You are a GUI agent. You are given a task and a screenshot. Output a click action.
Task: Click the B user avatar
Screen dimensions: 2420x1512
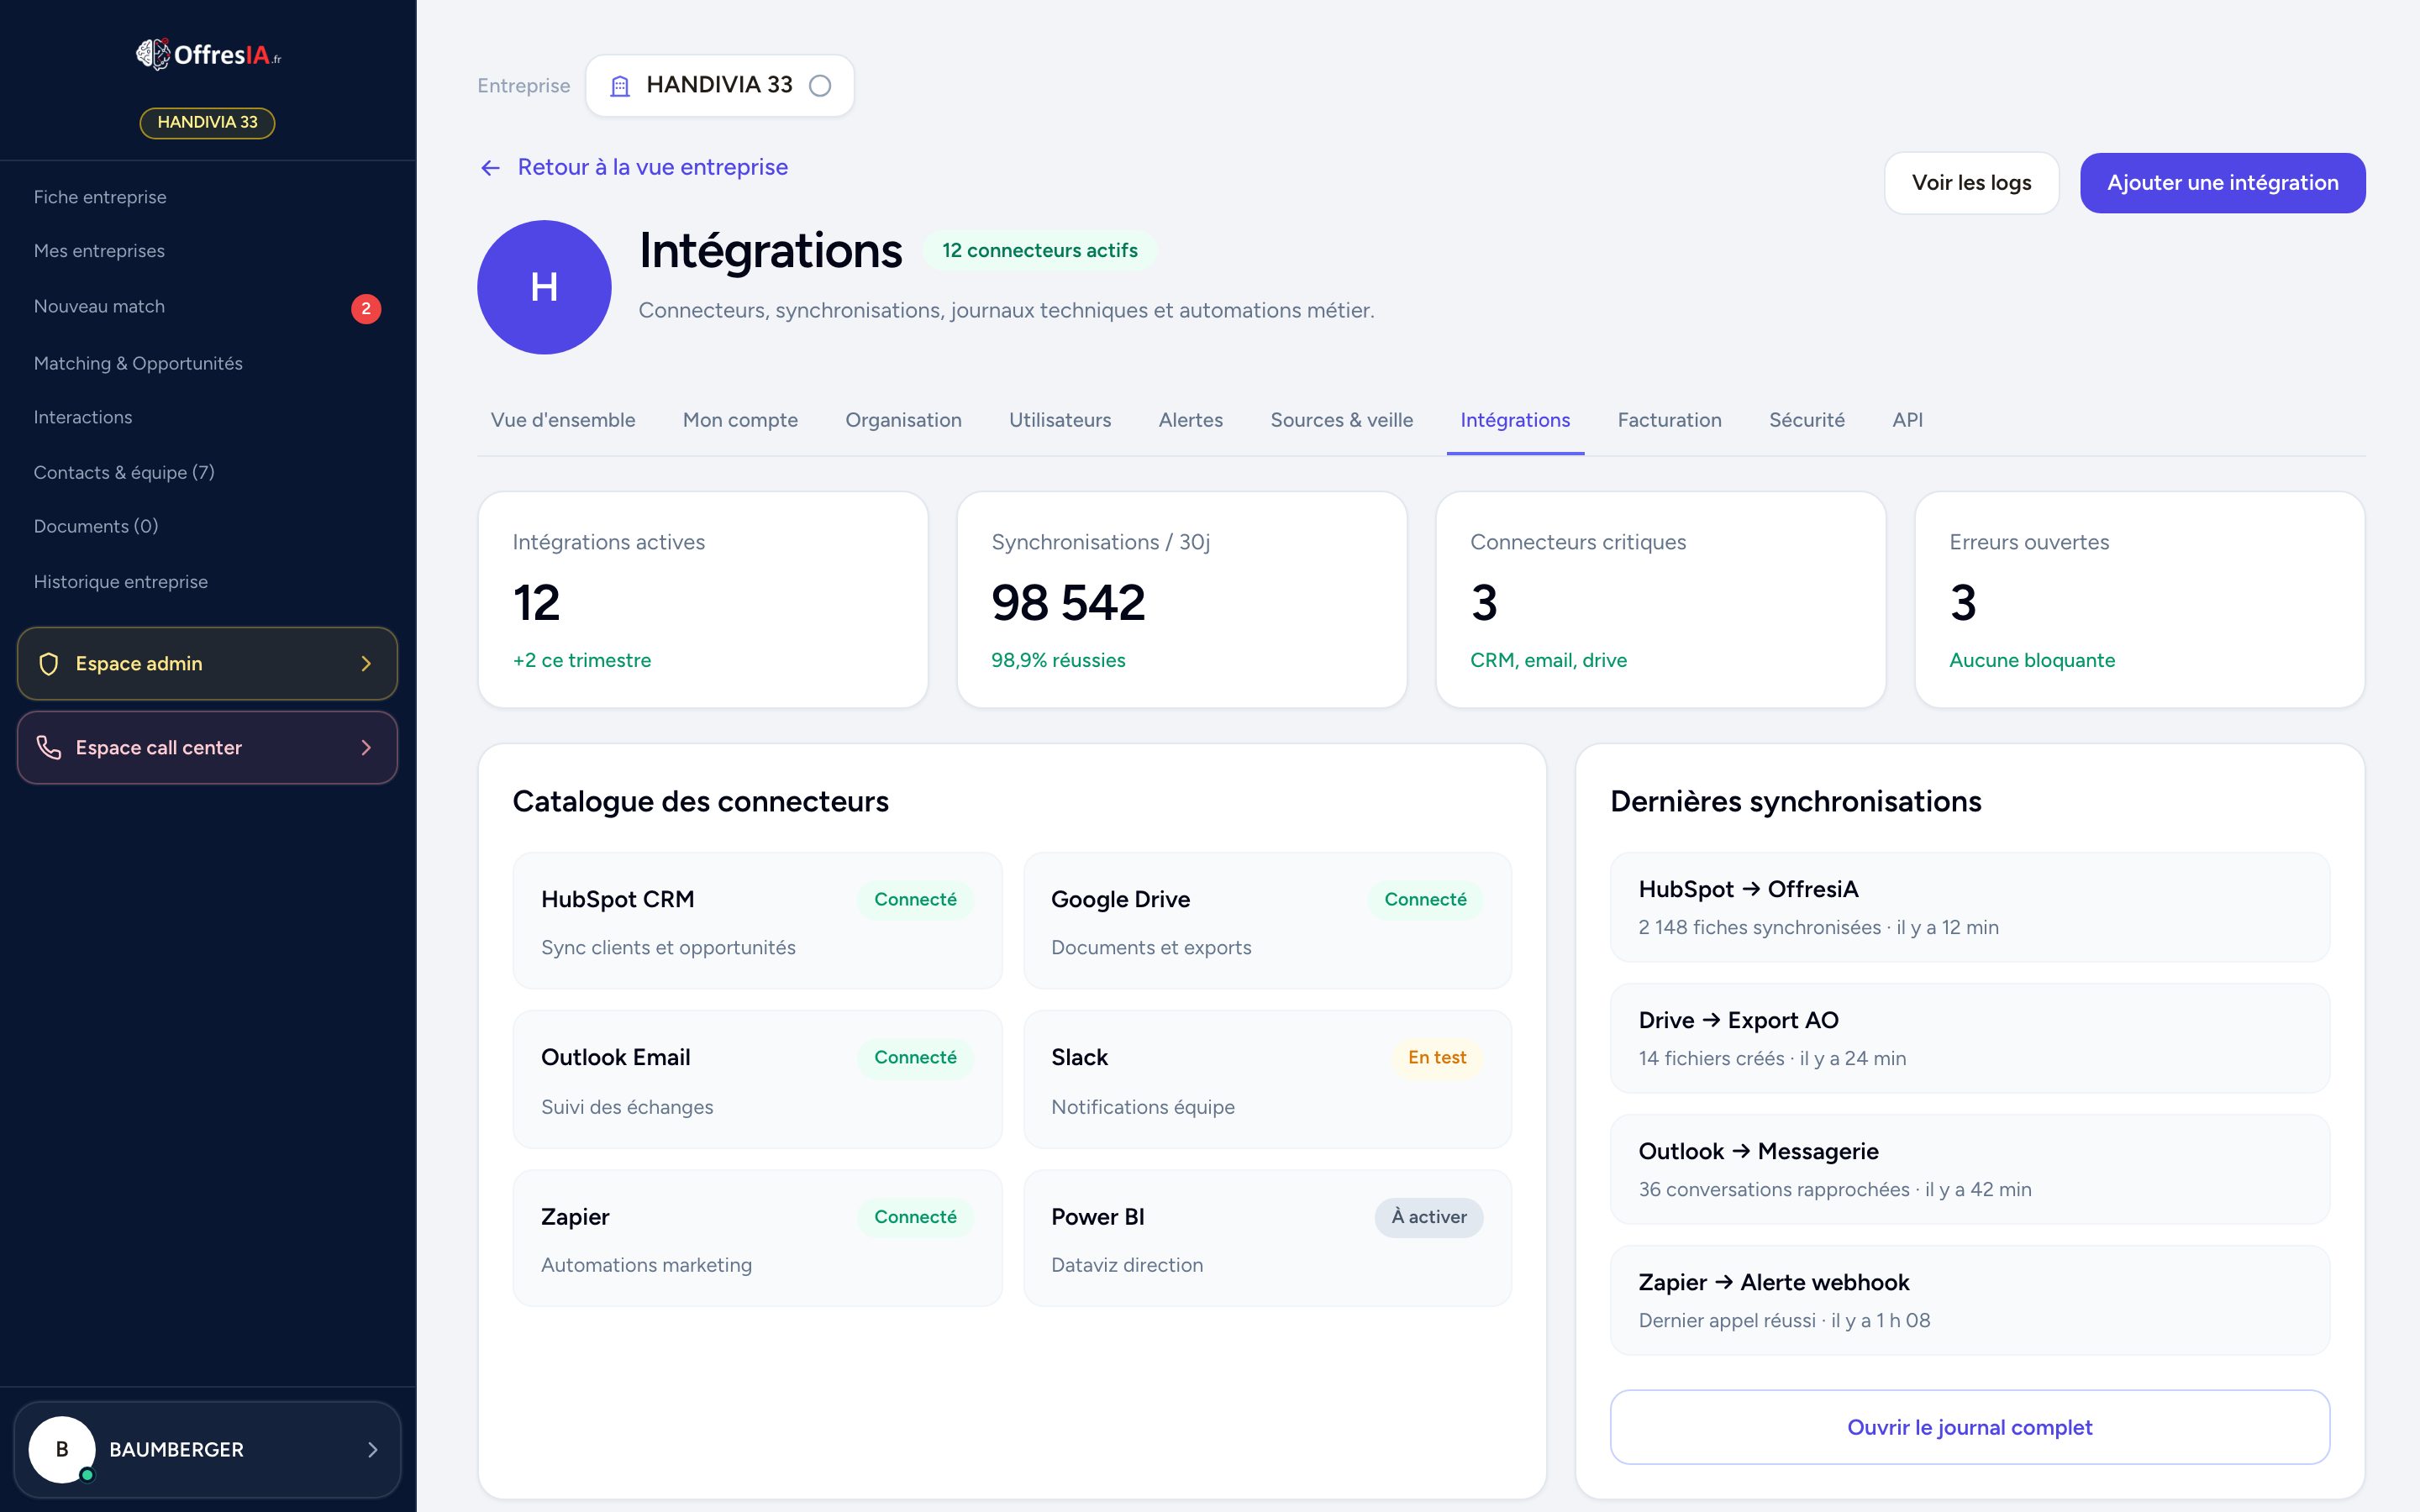coord(62,1450)
